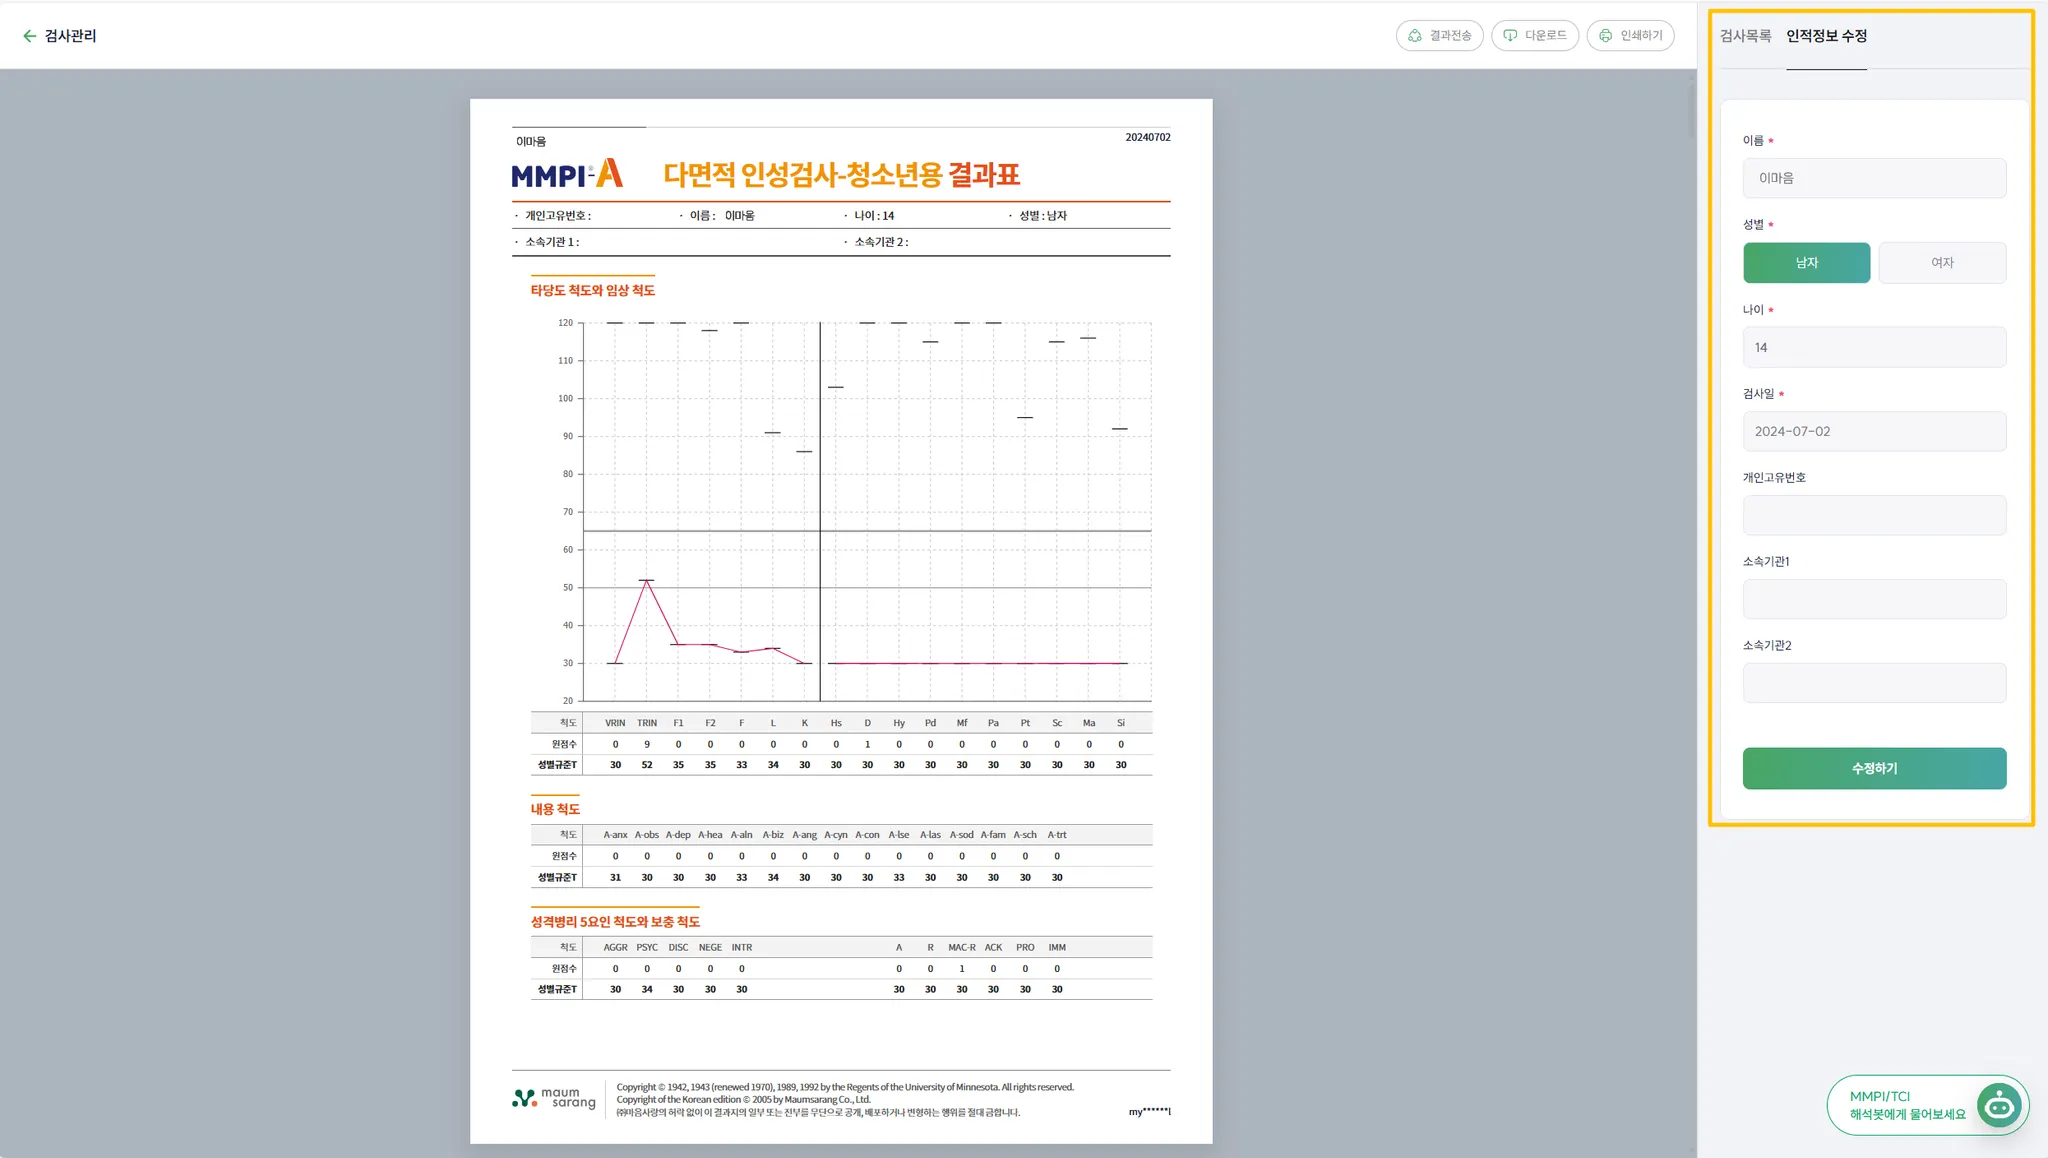2048x1158 pixels.
Task: Click the 결과전송 share icon
Action: [x=1415, y=36]
